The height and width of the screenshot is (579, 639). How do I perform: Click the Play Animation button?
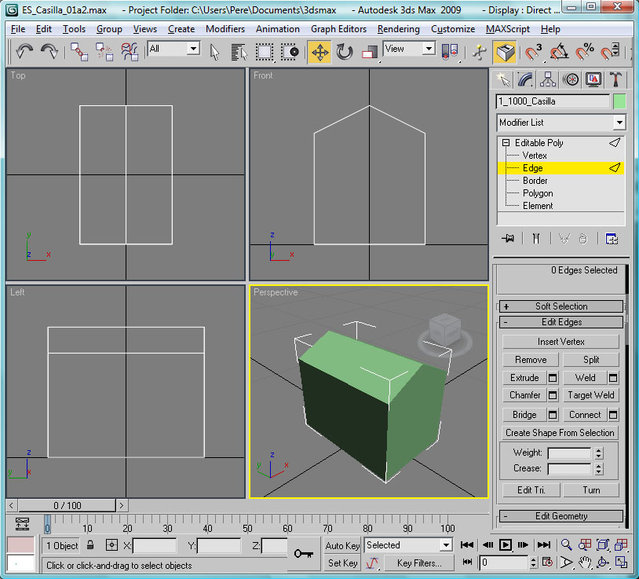click(x=506, y=545)
